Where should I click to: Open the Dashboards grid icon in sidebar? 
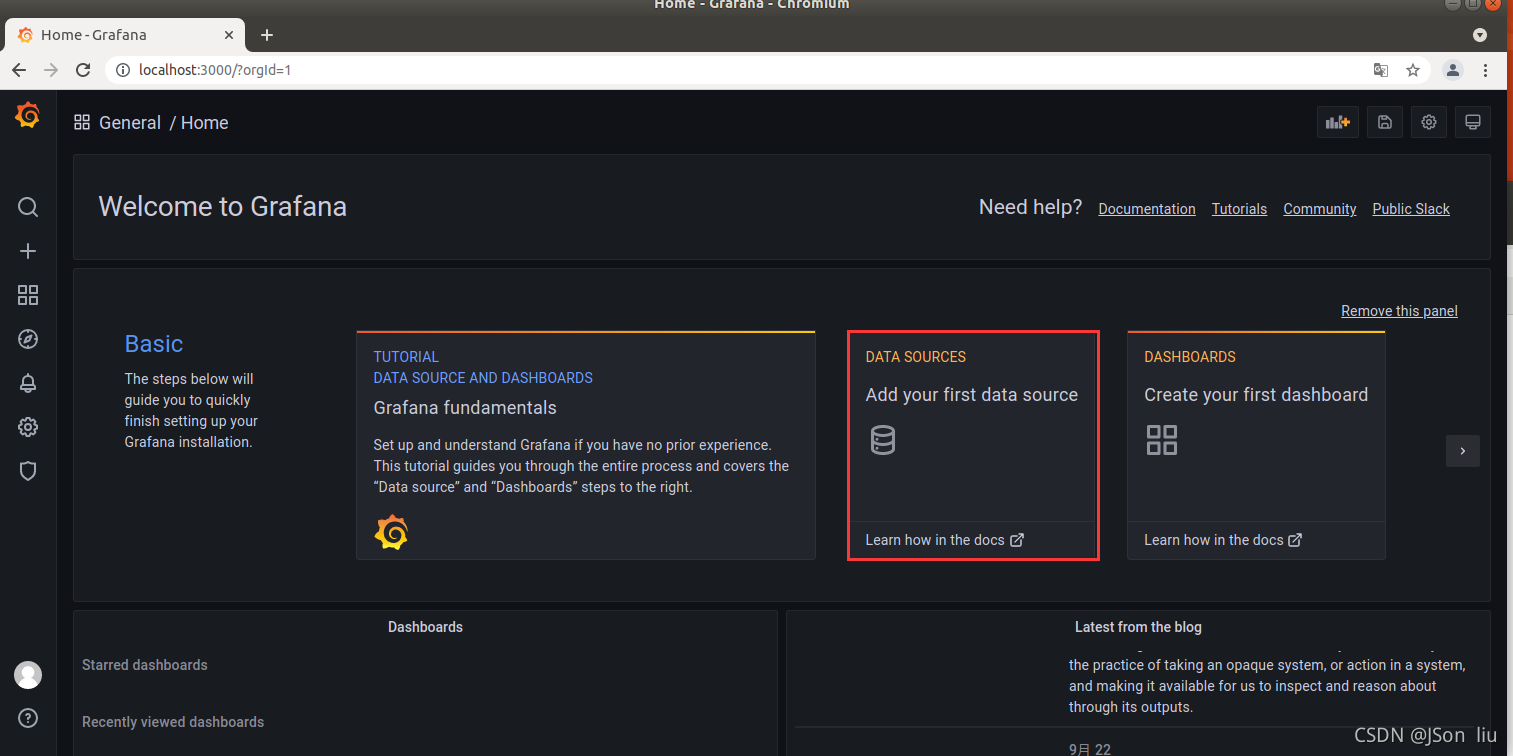(28, 295)
